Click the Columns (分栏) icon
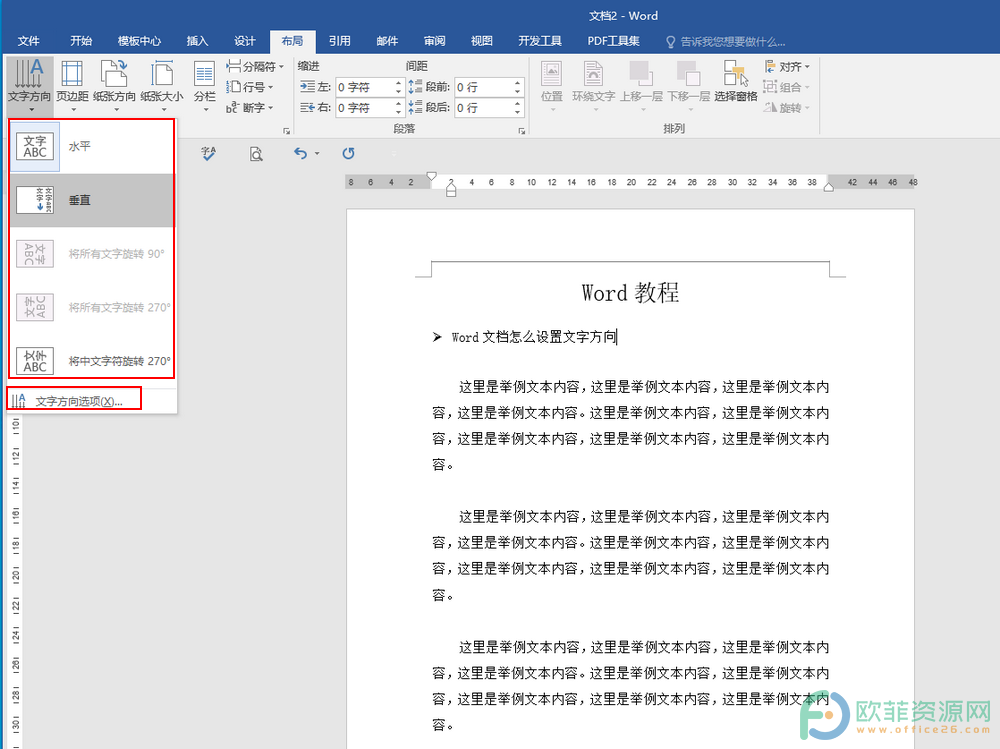The width and height of the screenshot is (1000, 749). coord(205,85)
